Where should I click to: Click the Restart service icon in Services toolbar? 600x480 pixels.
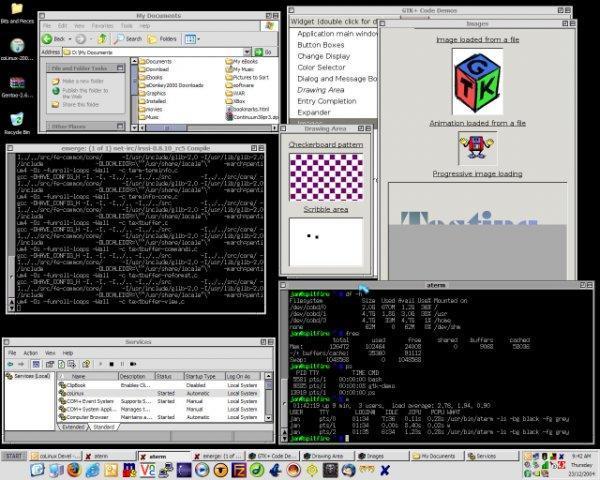pyautogui.click(x=133, y=364)
